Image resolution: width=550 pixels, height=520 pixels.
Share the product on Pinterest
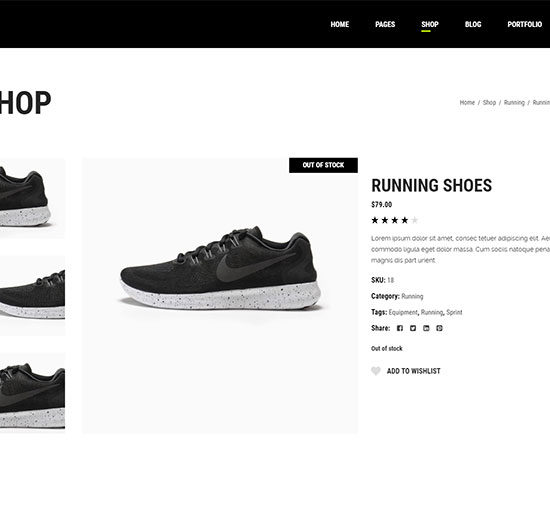439,328
